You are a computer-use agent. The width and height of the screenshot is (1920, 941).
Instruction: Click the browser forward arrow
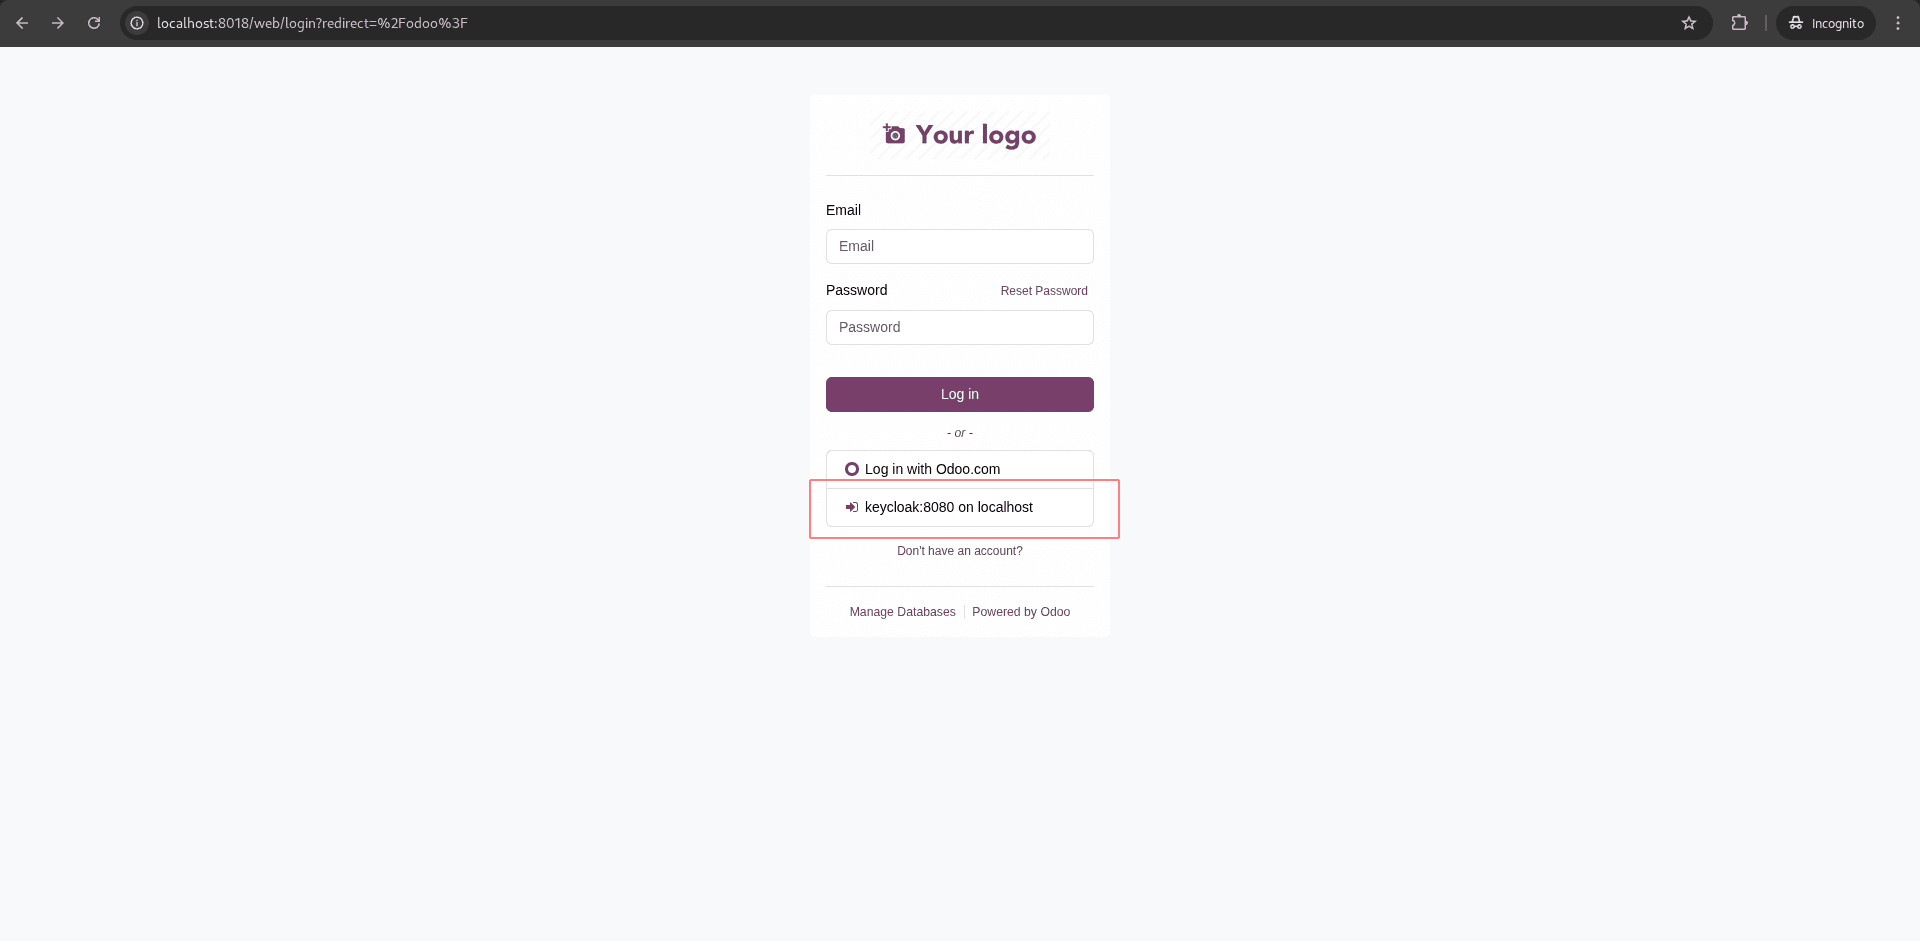click(x=58, y=22)
